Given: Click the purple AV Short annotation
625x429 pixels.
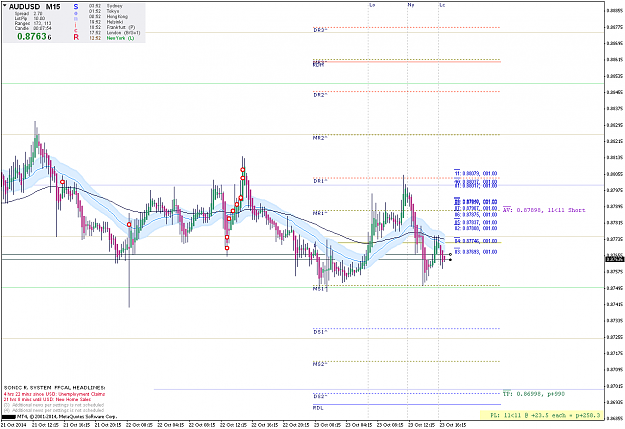Looking at the screenshot, I should [544, 210].
